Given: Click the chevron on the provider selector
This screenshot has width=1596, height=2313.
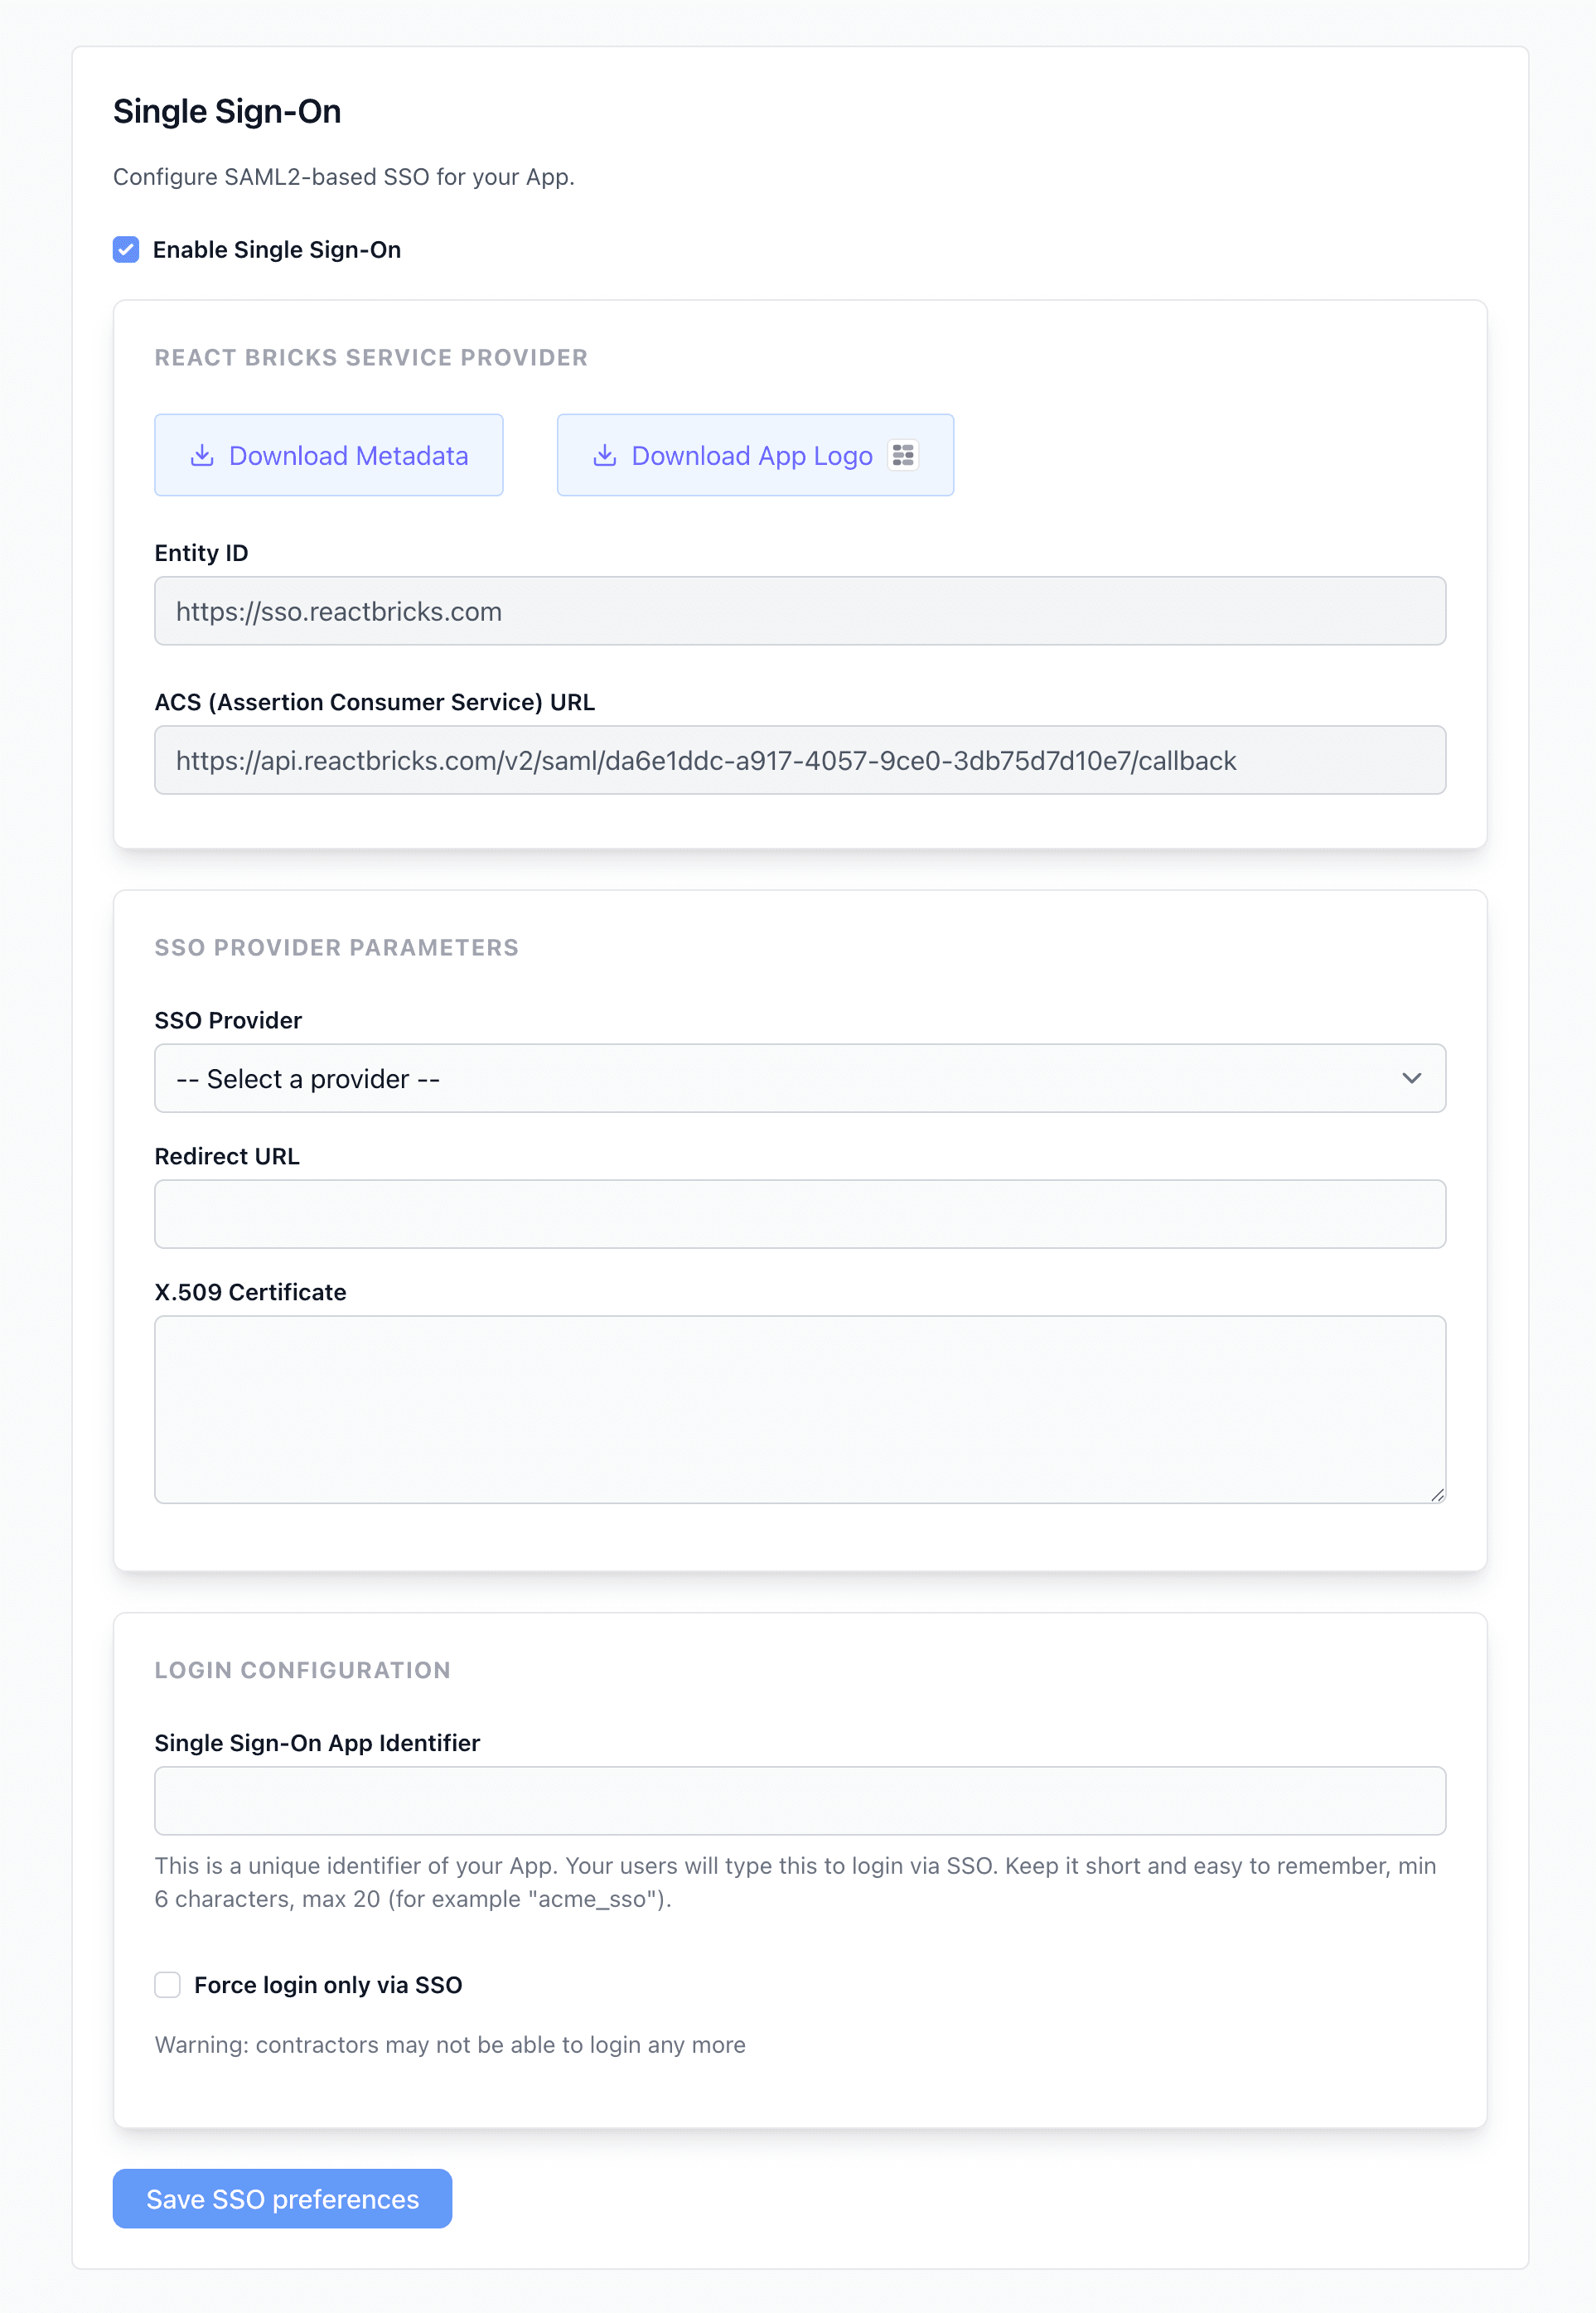Looking at the screenshot, I should click(x=1412, y=1078).
